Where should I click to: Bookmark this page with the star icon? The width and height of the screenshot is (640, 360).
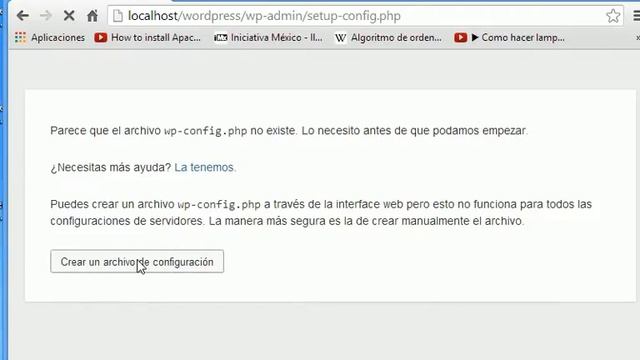pos(613,16)
